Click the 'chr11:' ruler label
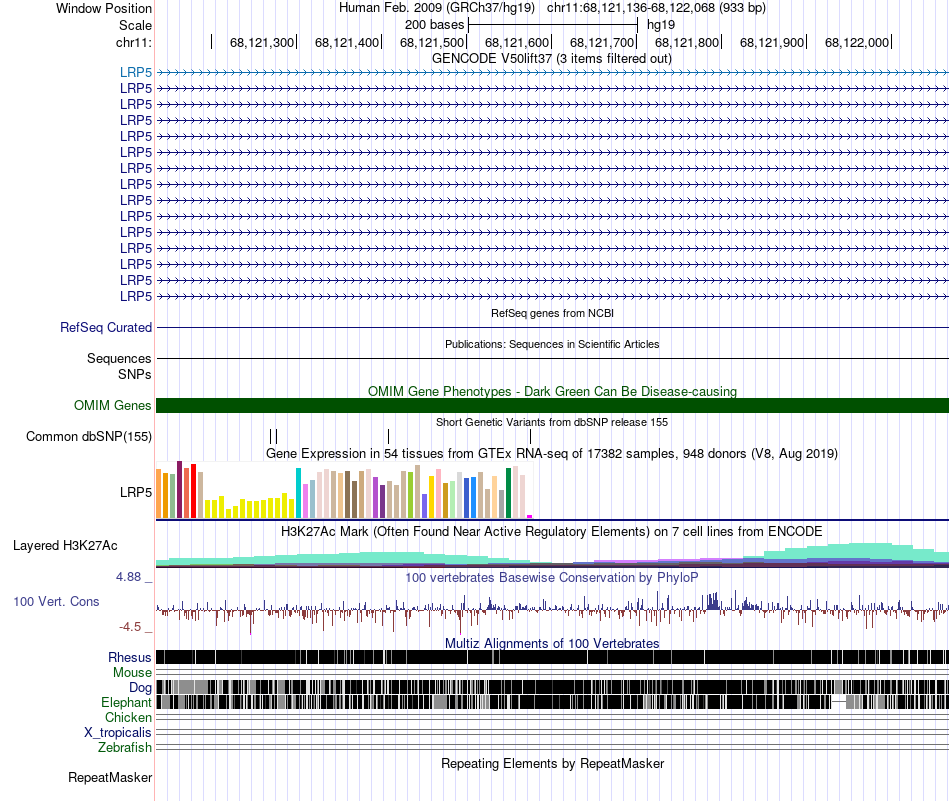Image resolution: width=950 pixels, height=801 pixels. [x=134, y=42]
